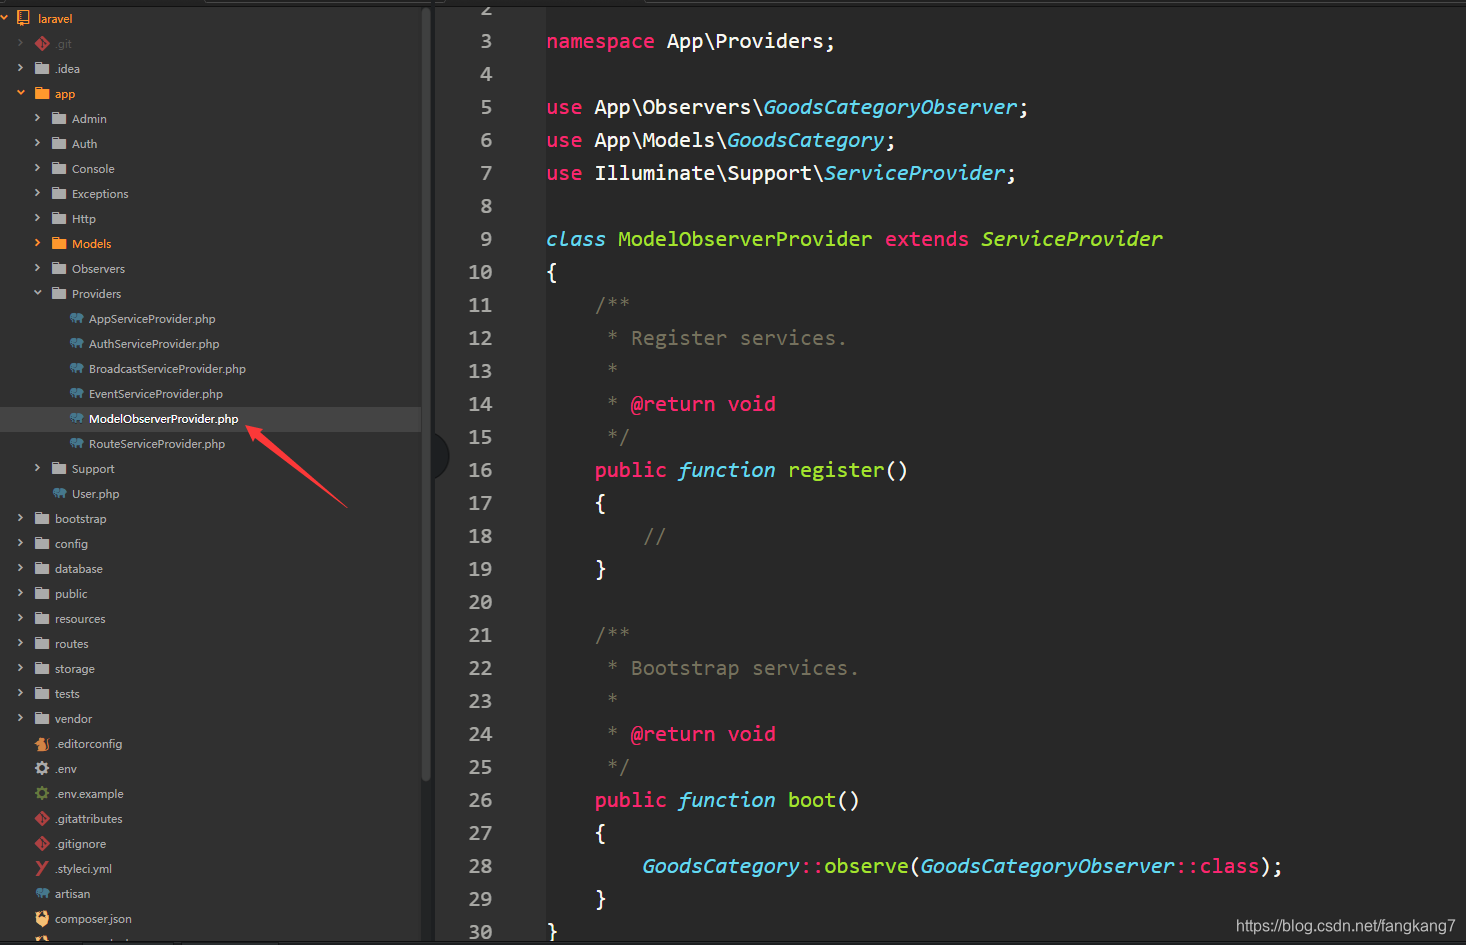The image size is (1466, 945).
Task: Collapse the Providers folder chevron
Action: click(37, 293)
